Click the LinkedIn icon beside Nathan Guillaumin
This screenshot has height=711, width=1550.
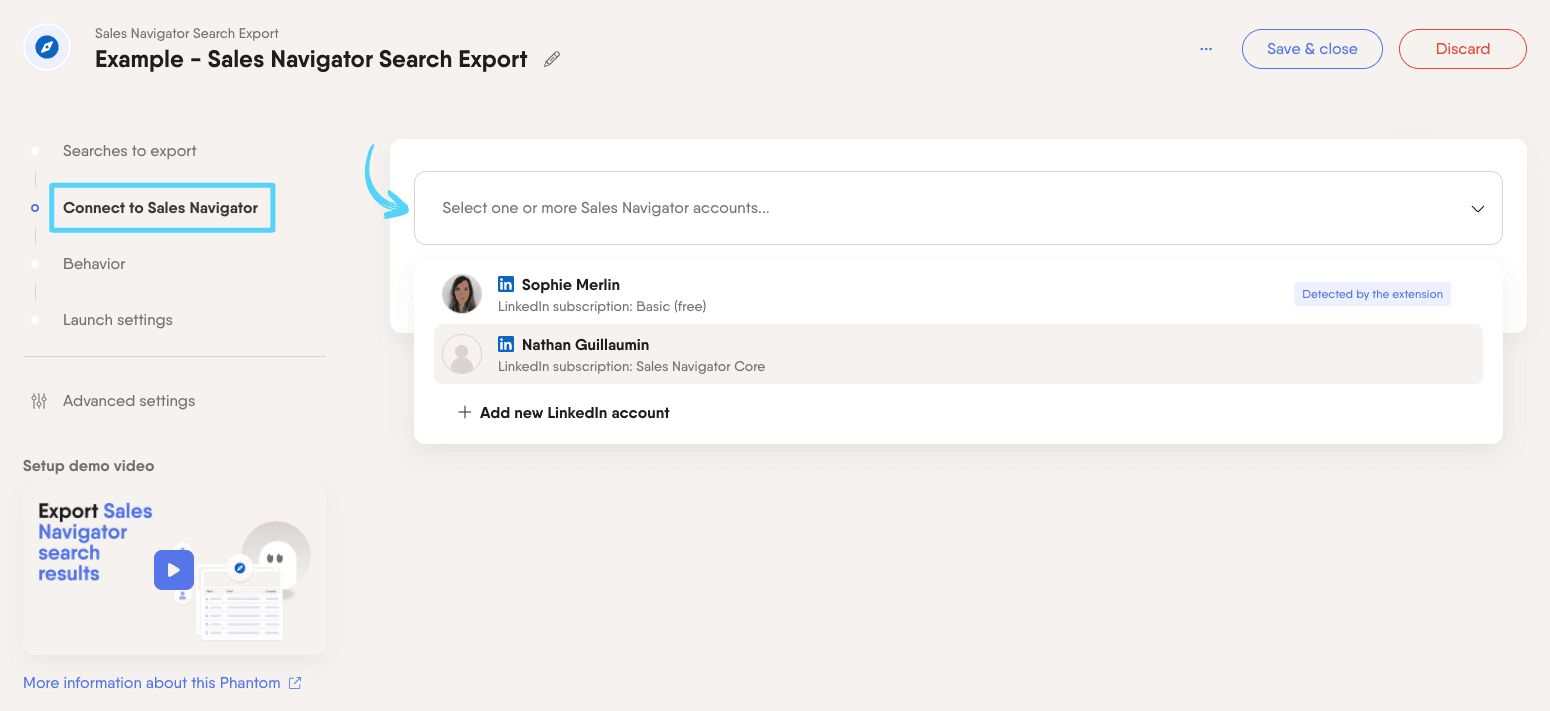(x=506, y=344)
